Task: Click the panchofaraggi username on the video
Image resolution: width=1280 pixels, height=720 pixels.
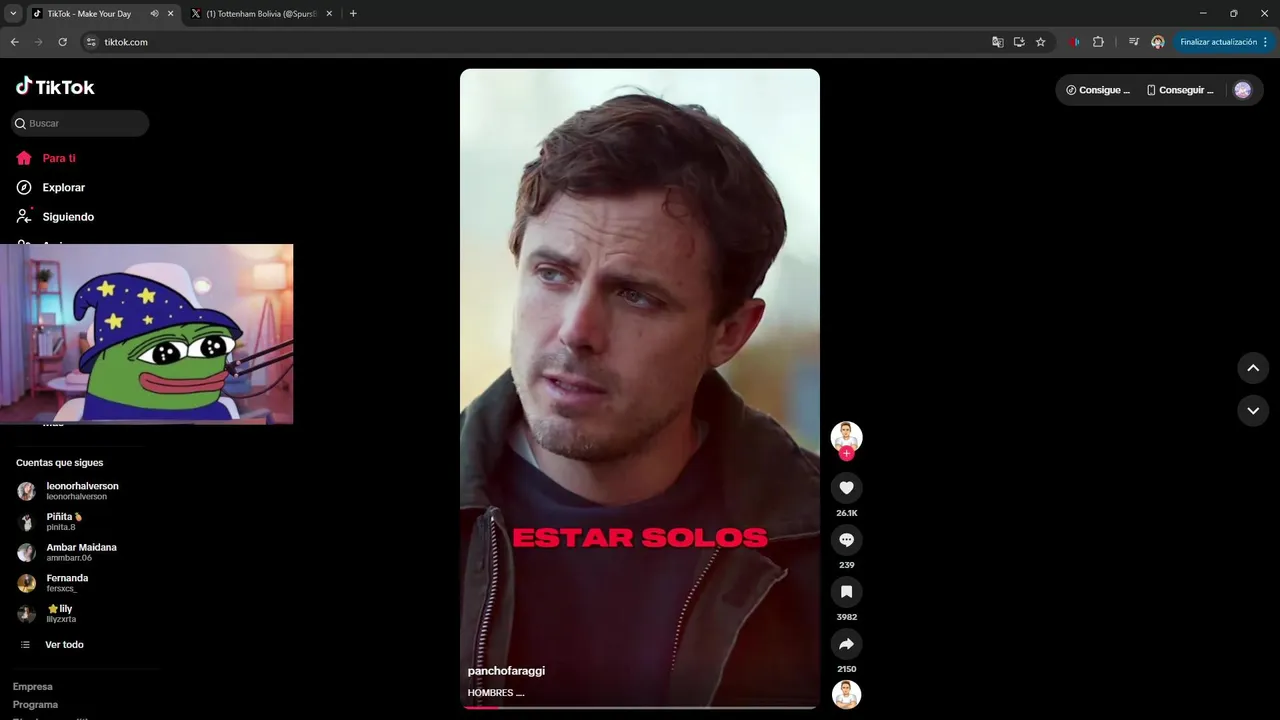Action: (506, 671)
